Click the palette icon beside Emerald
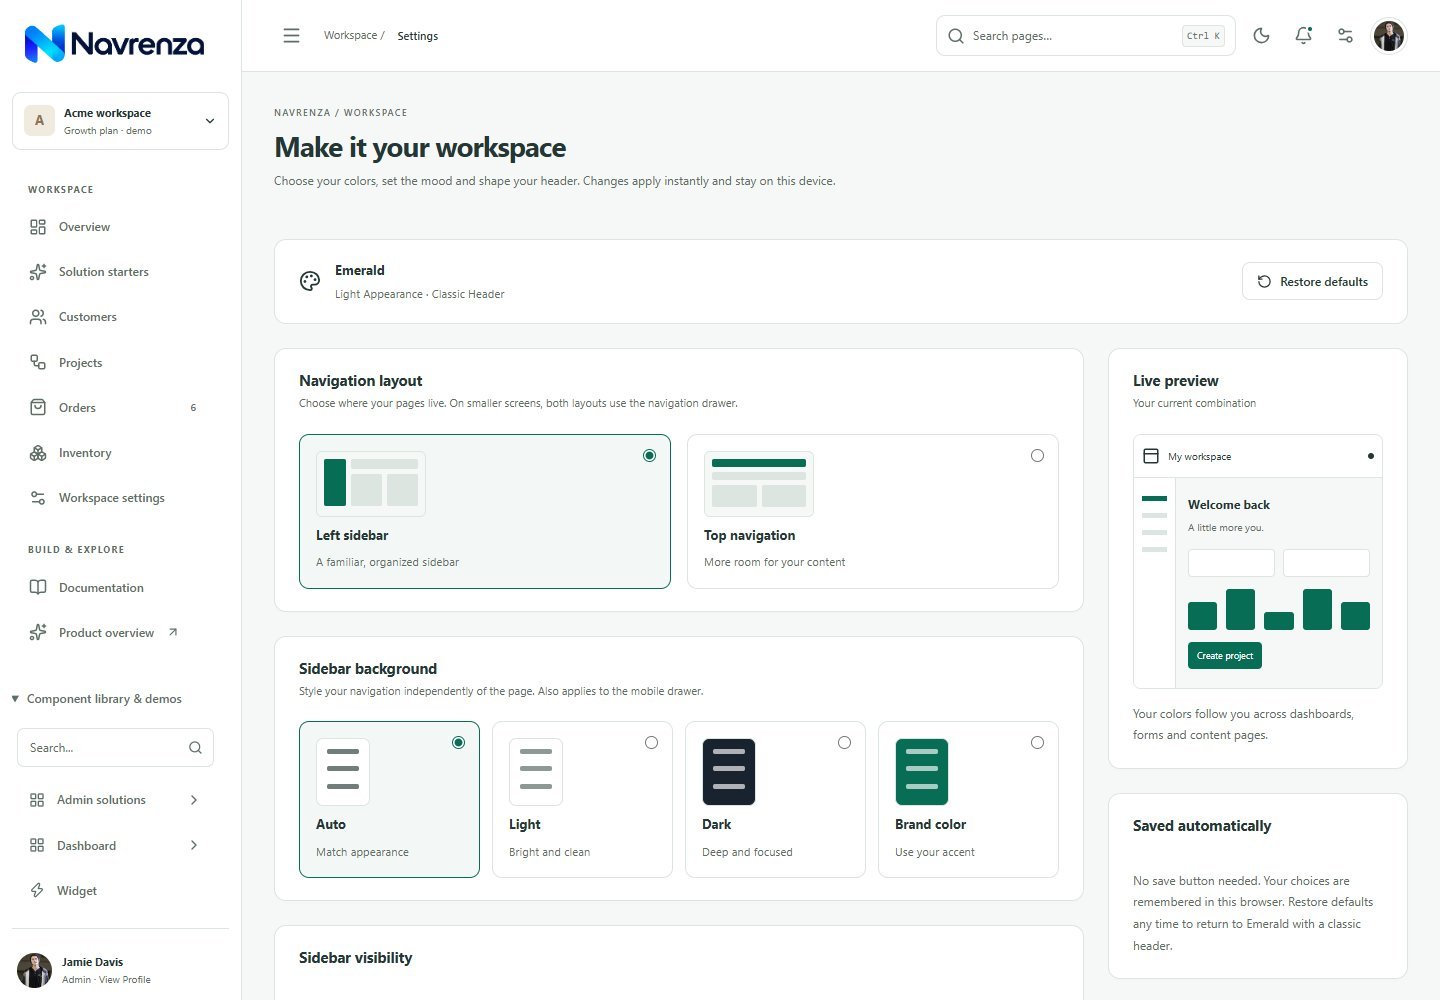This screenshot has width=1440, height=1000. [x=310, y=281]
